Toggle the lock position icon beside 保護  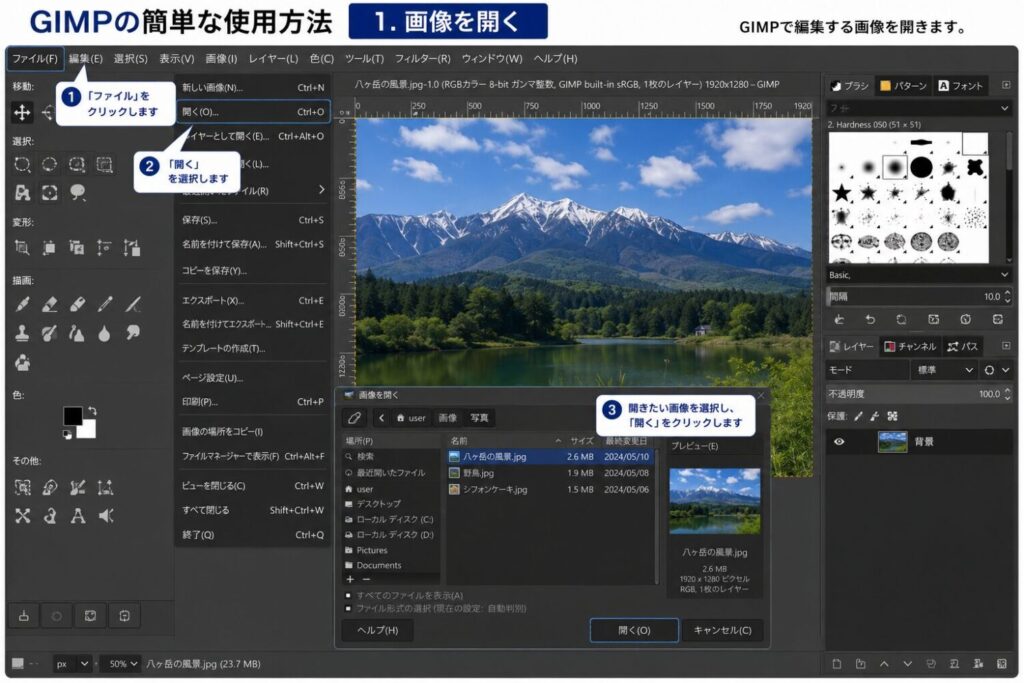[874, 417]
